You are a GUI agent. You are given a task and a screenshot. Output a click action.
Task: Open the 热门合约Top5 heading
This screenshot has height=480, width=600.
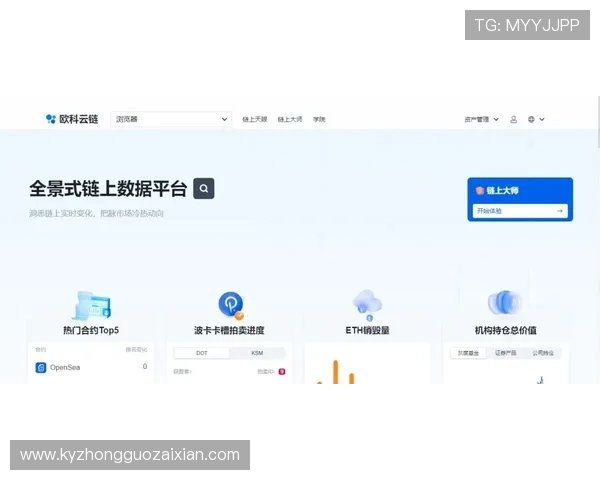tap(91, 330)
